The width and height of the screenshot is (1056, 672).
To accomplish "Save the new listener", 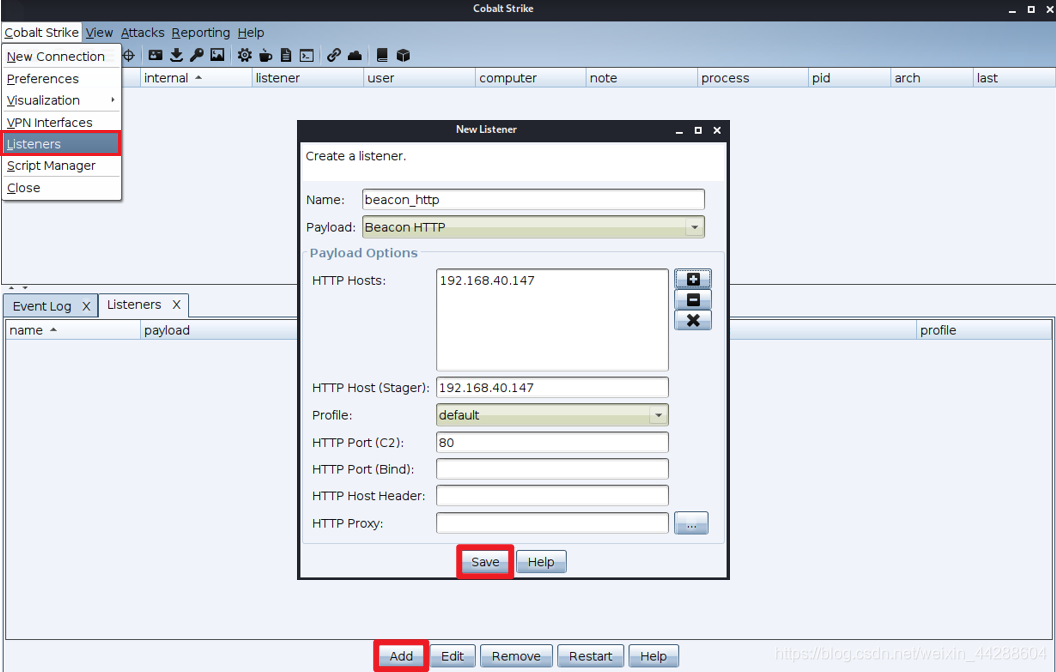I will 485,562.
